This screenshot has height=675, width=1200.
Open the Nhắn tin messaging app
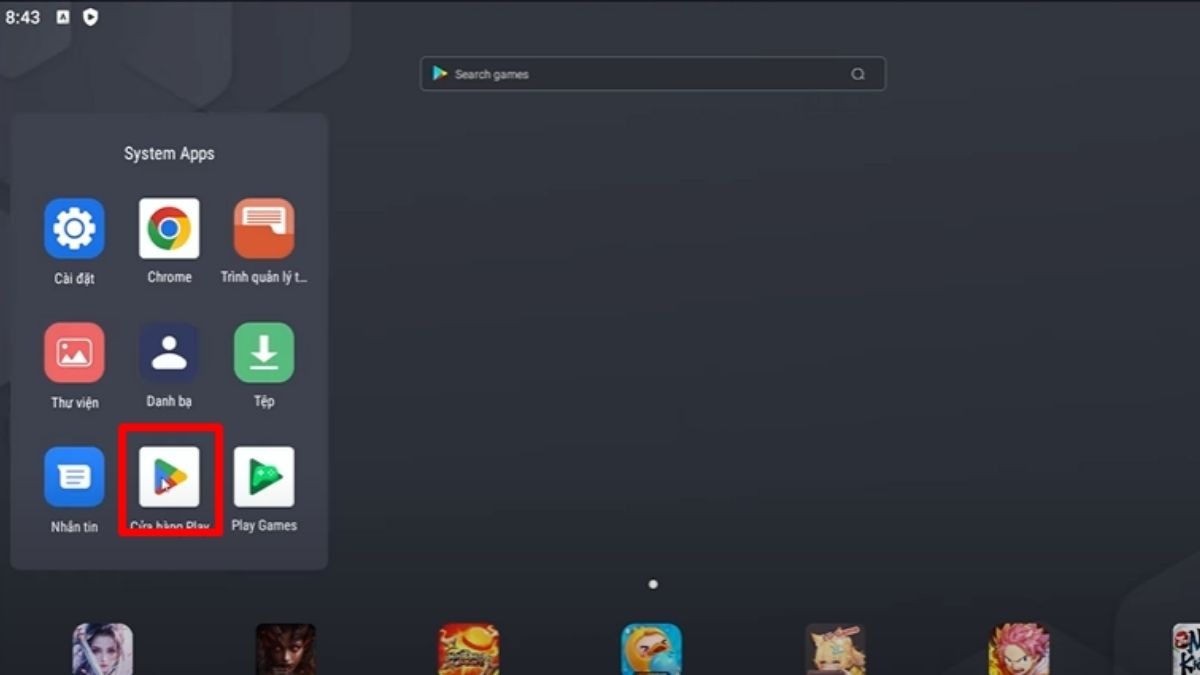74,477
